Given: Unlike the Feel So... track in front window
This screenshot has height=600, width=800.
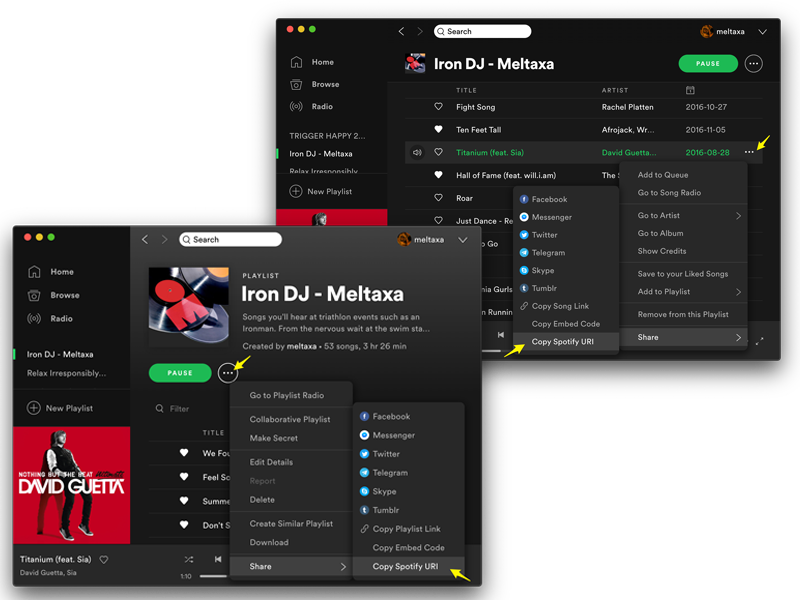Looking at the screenshot, I should 184,477.
